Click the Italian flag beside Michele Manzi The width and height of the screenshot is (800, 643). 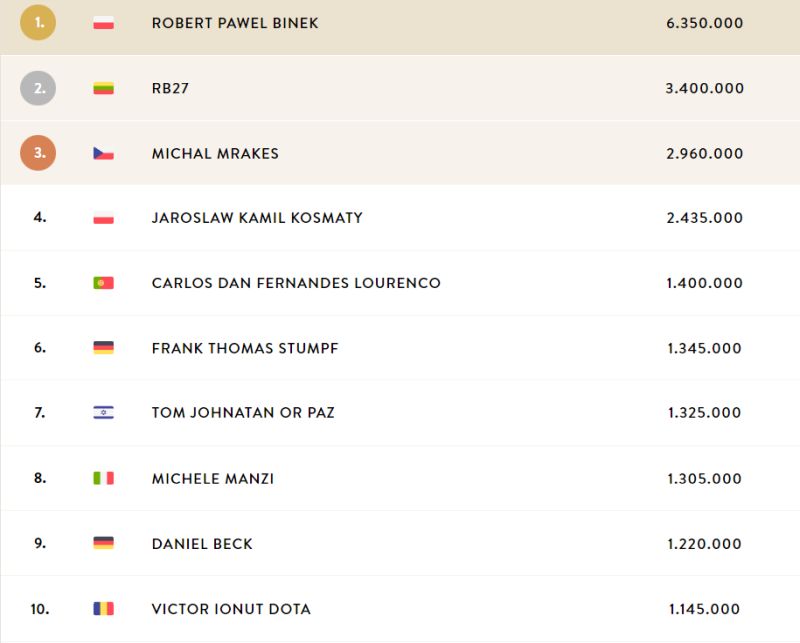(104, 478)
